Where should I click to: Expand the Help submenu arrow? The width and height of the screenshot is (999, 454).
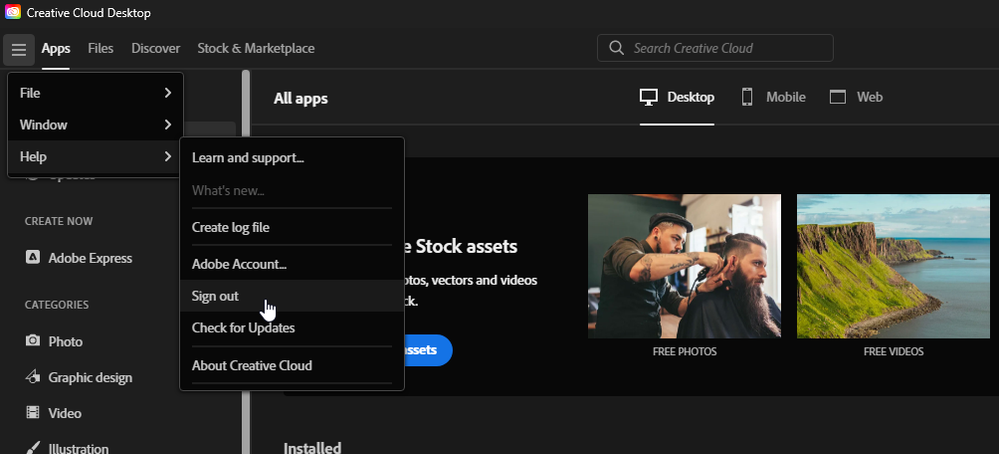click(168, 157)
